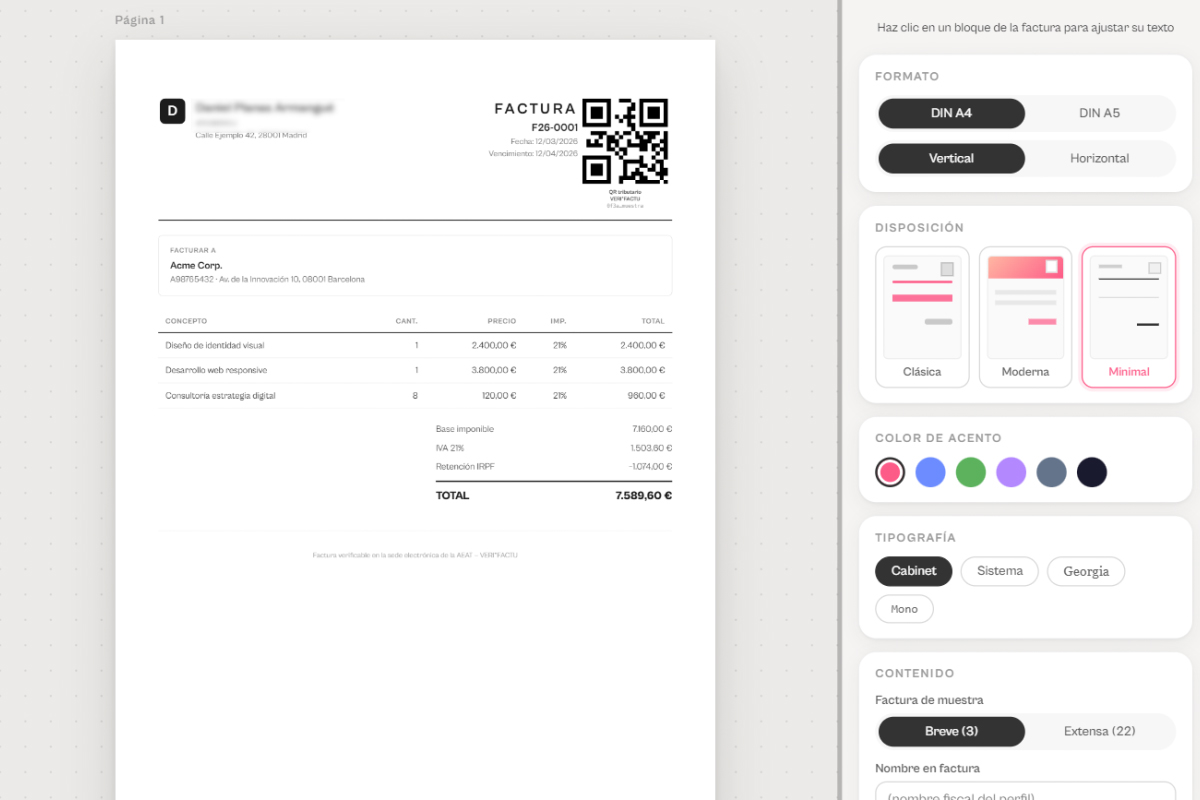Switch sample invoice to Extensa (22)
The width and height of the screenshot is (1200, 800).
1099,731
